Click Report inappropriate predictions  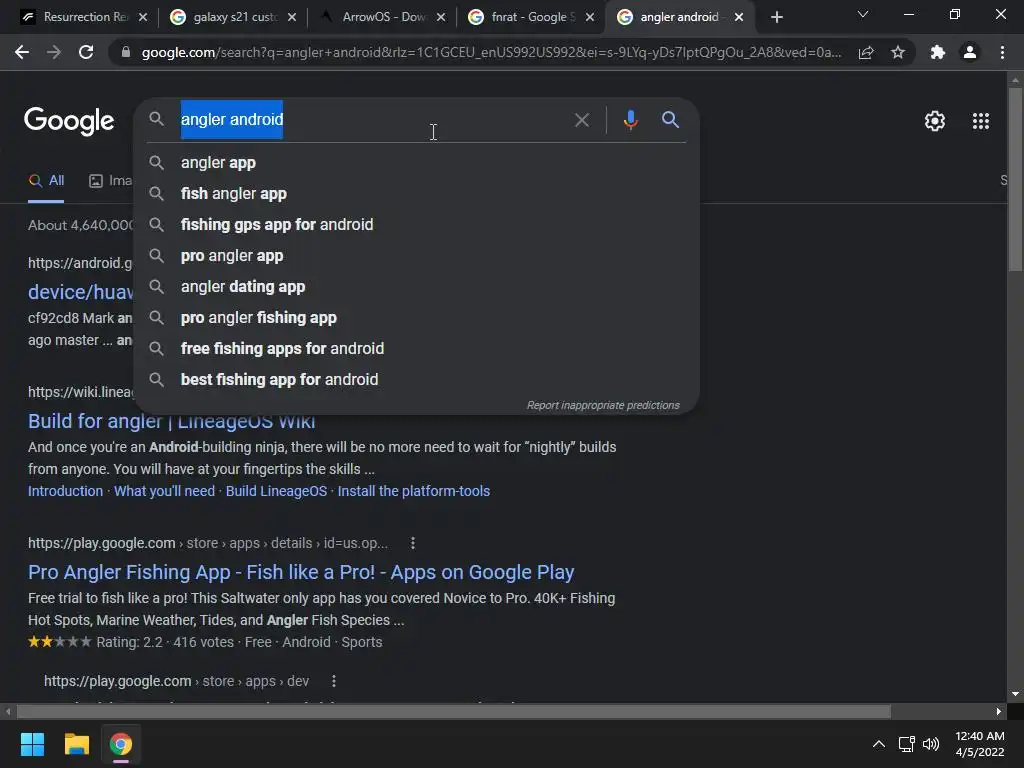[603, 406]
